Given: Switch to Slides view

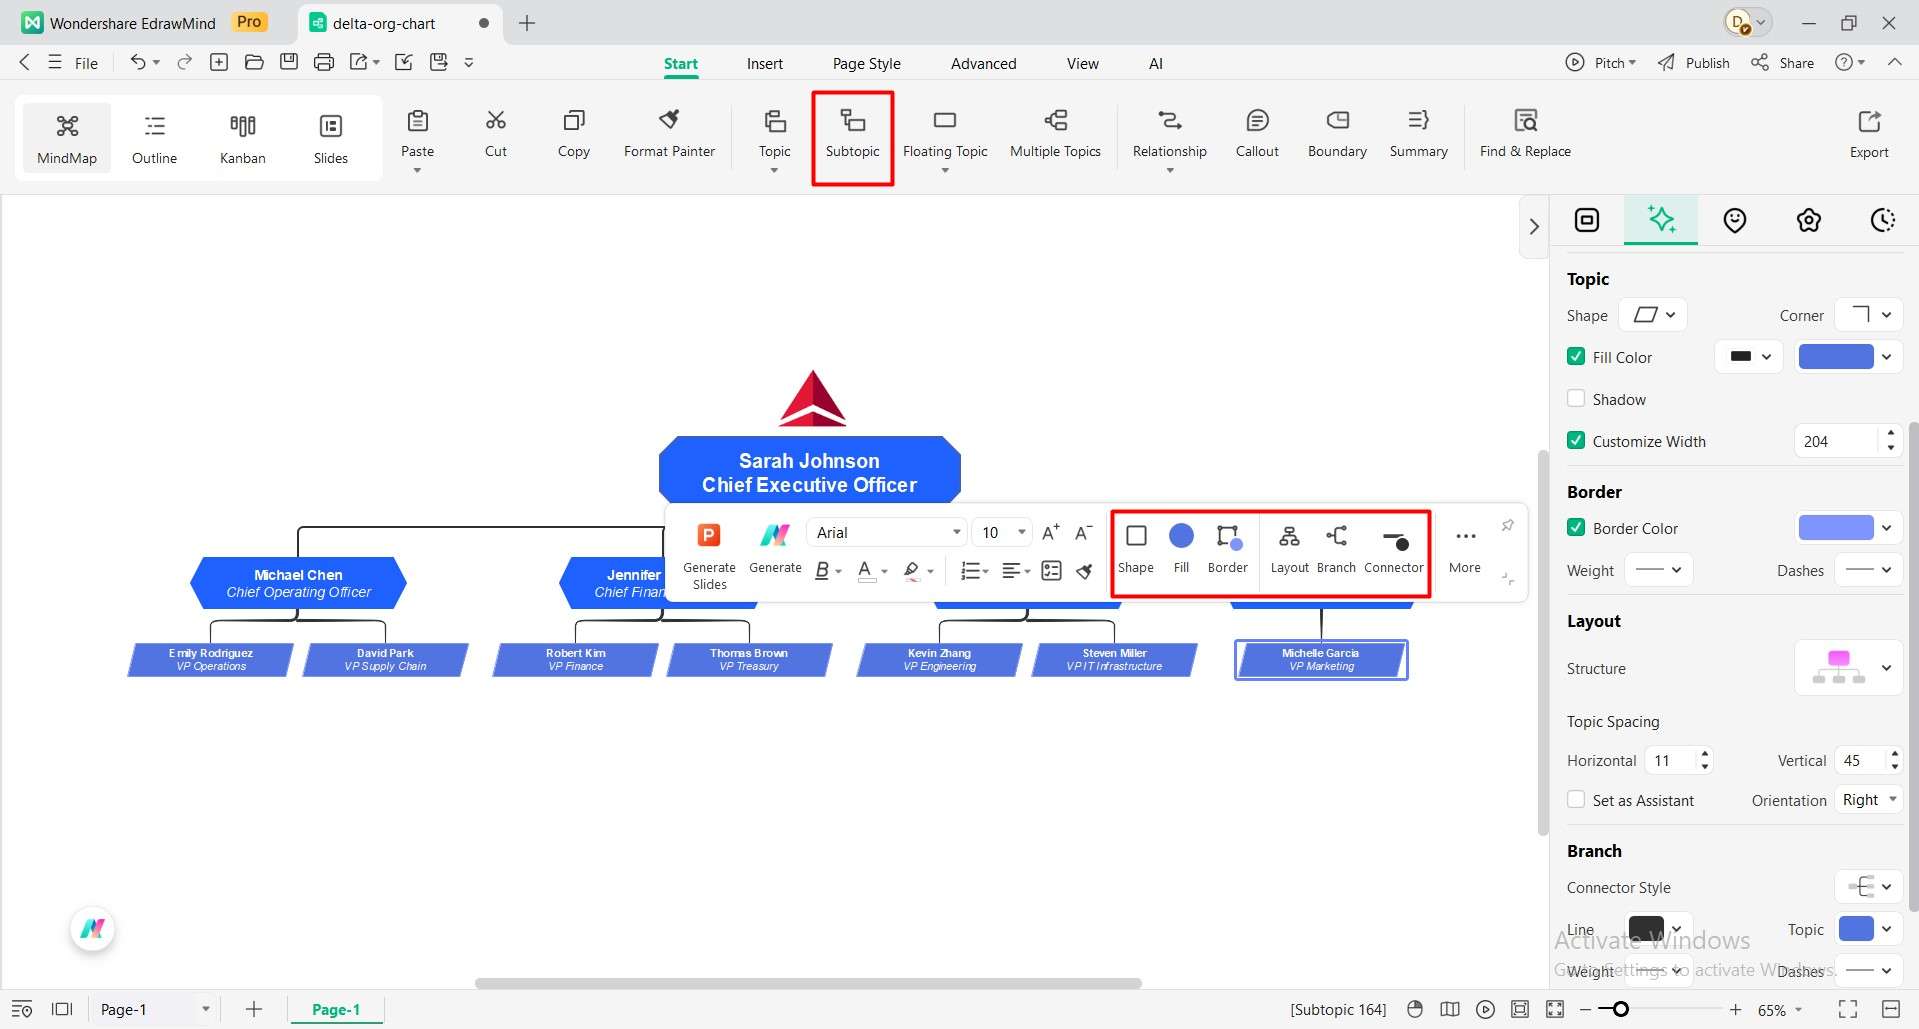Looking at the screenshot, I should point(331,138).
